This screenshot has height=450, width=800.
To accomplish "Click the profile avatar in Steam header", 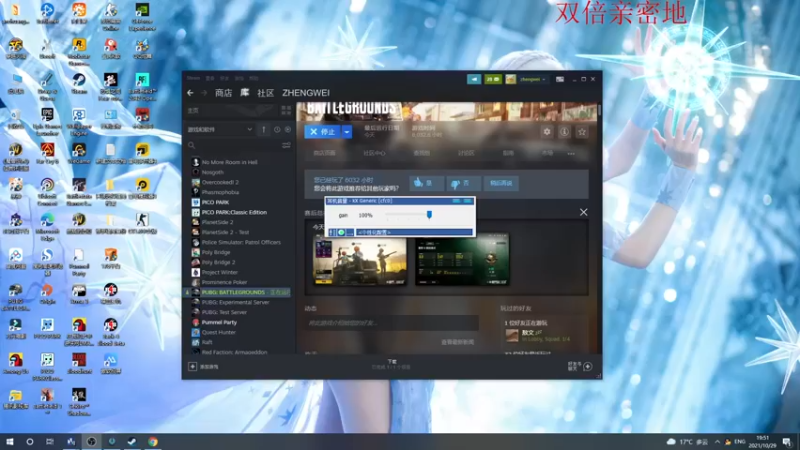I will (x=510, y=79).
